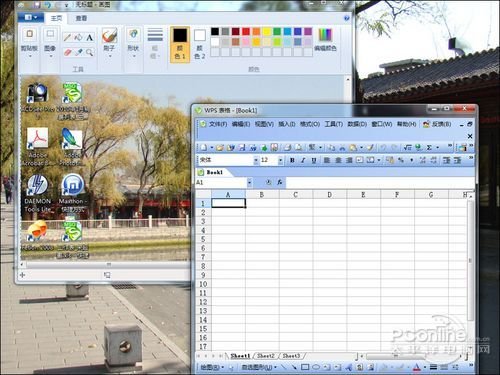Select the Color 2 button in Paint
The width and height of the screenshot is (500, 375).
point(200,44)
